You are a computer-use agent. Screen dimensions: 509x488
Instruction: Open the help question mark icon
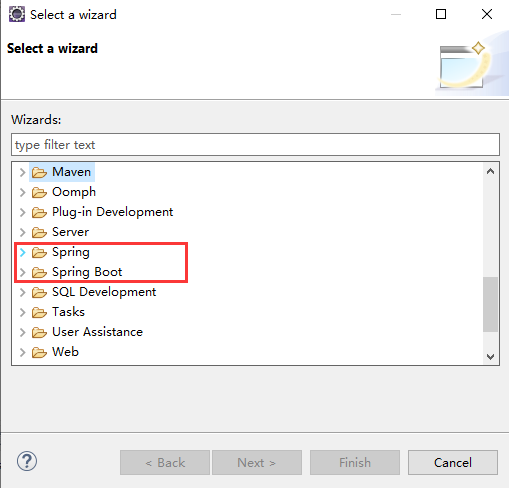[x=27, y=461]
